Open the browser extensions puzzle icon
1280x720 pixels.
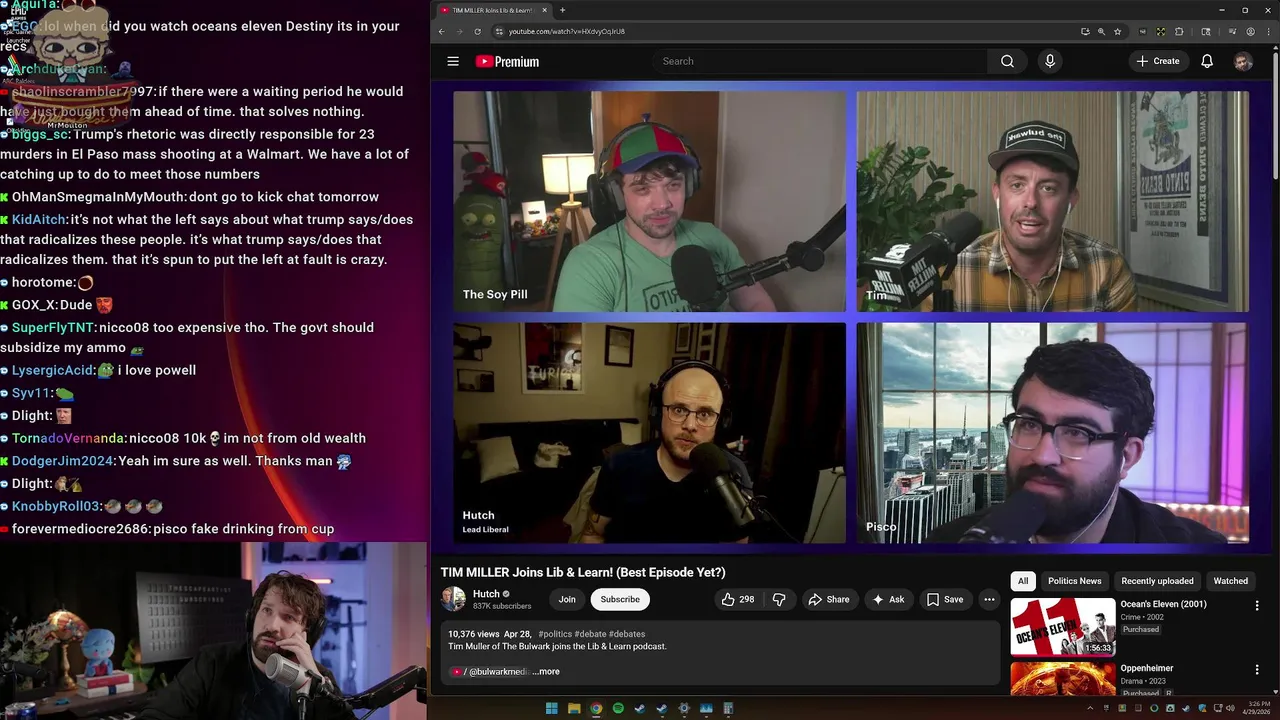[1178, 31]
